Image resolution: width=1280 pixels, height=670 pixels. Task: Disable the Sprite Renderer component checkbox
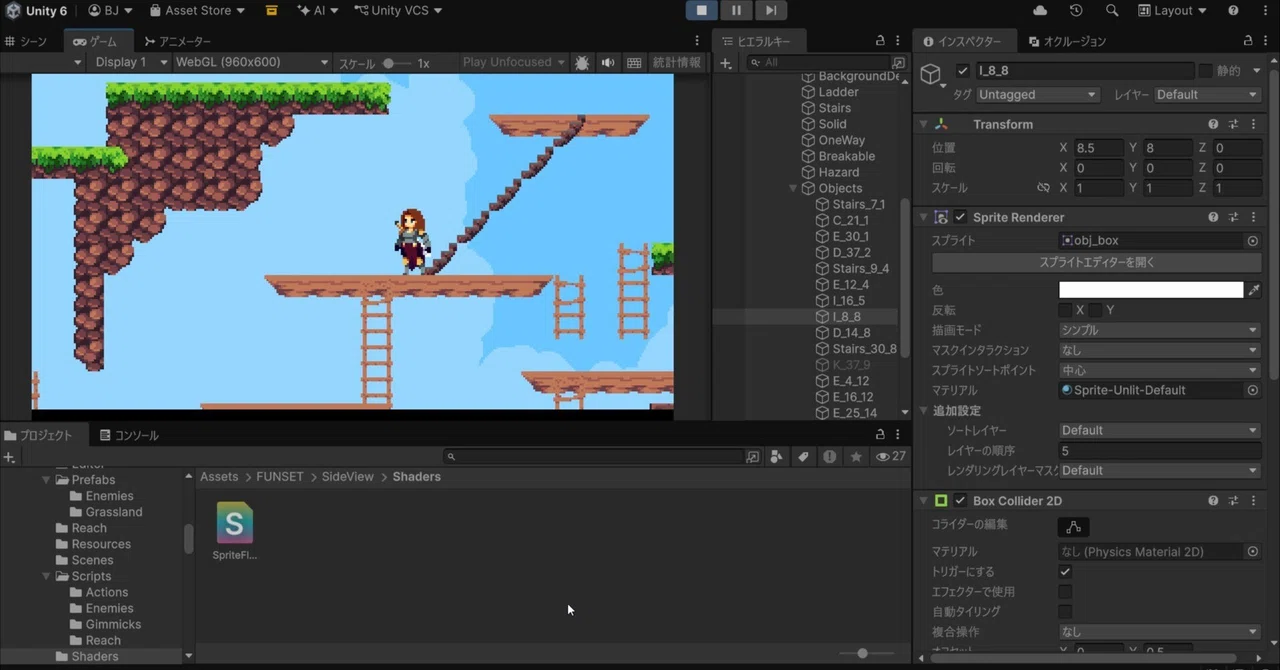[960, 217]
